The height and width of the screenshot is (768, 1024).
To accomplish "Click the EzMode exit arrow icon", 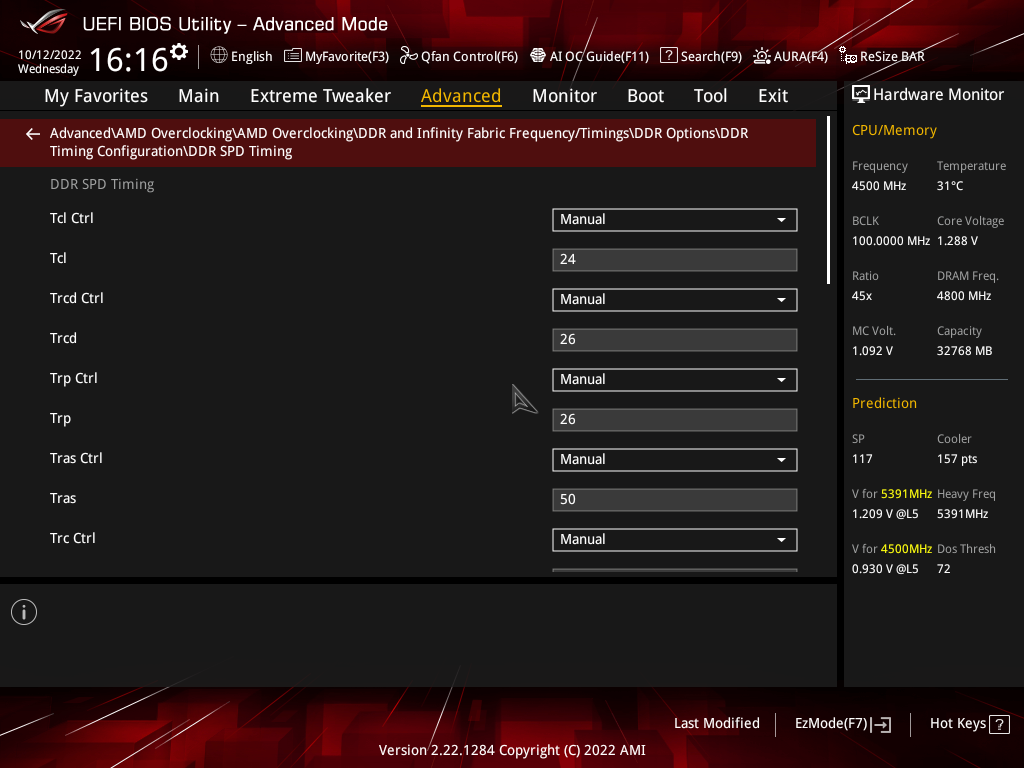I will pos(881,724).
